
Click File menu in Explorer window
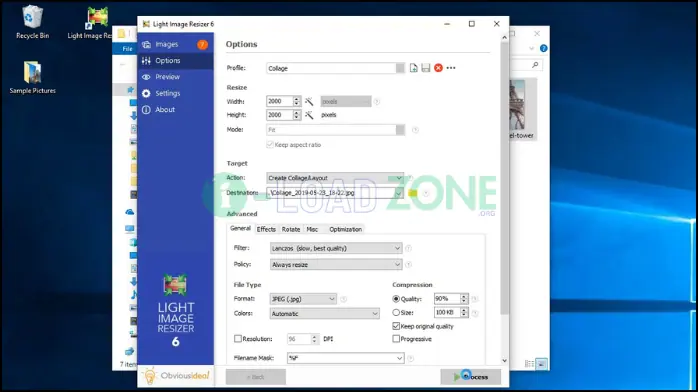(127, 49)
